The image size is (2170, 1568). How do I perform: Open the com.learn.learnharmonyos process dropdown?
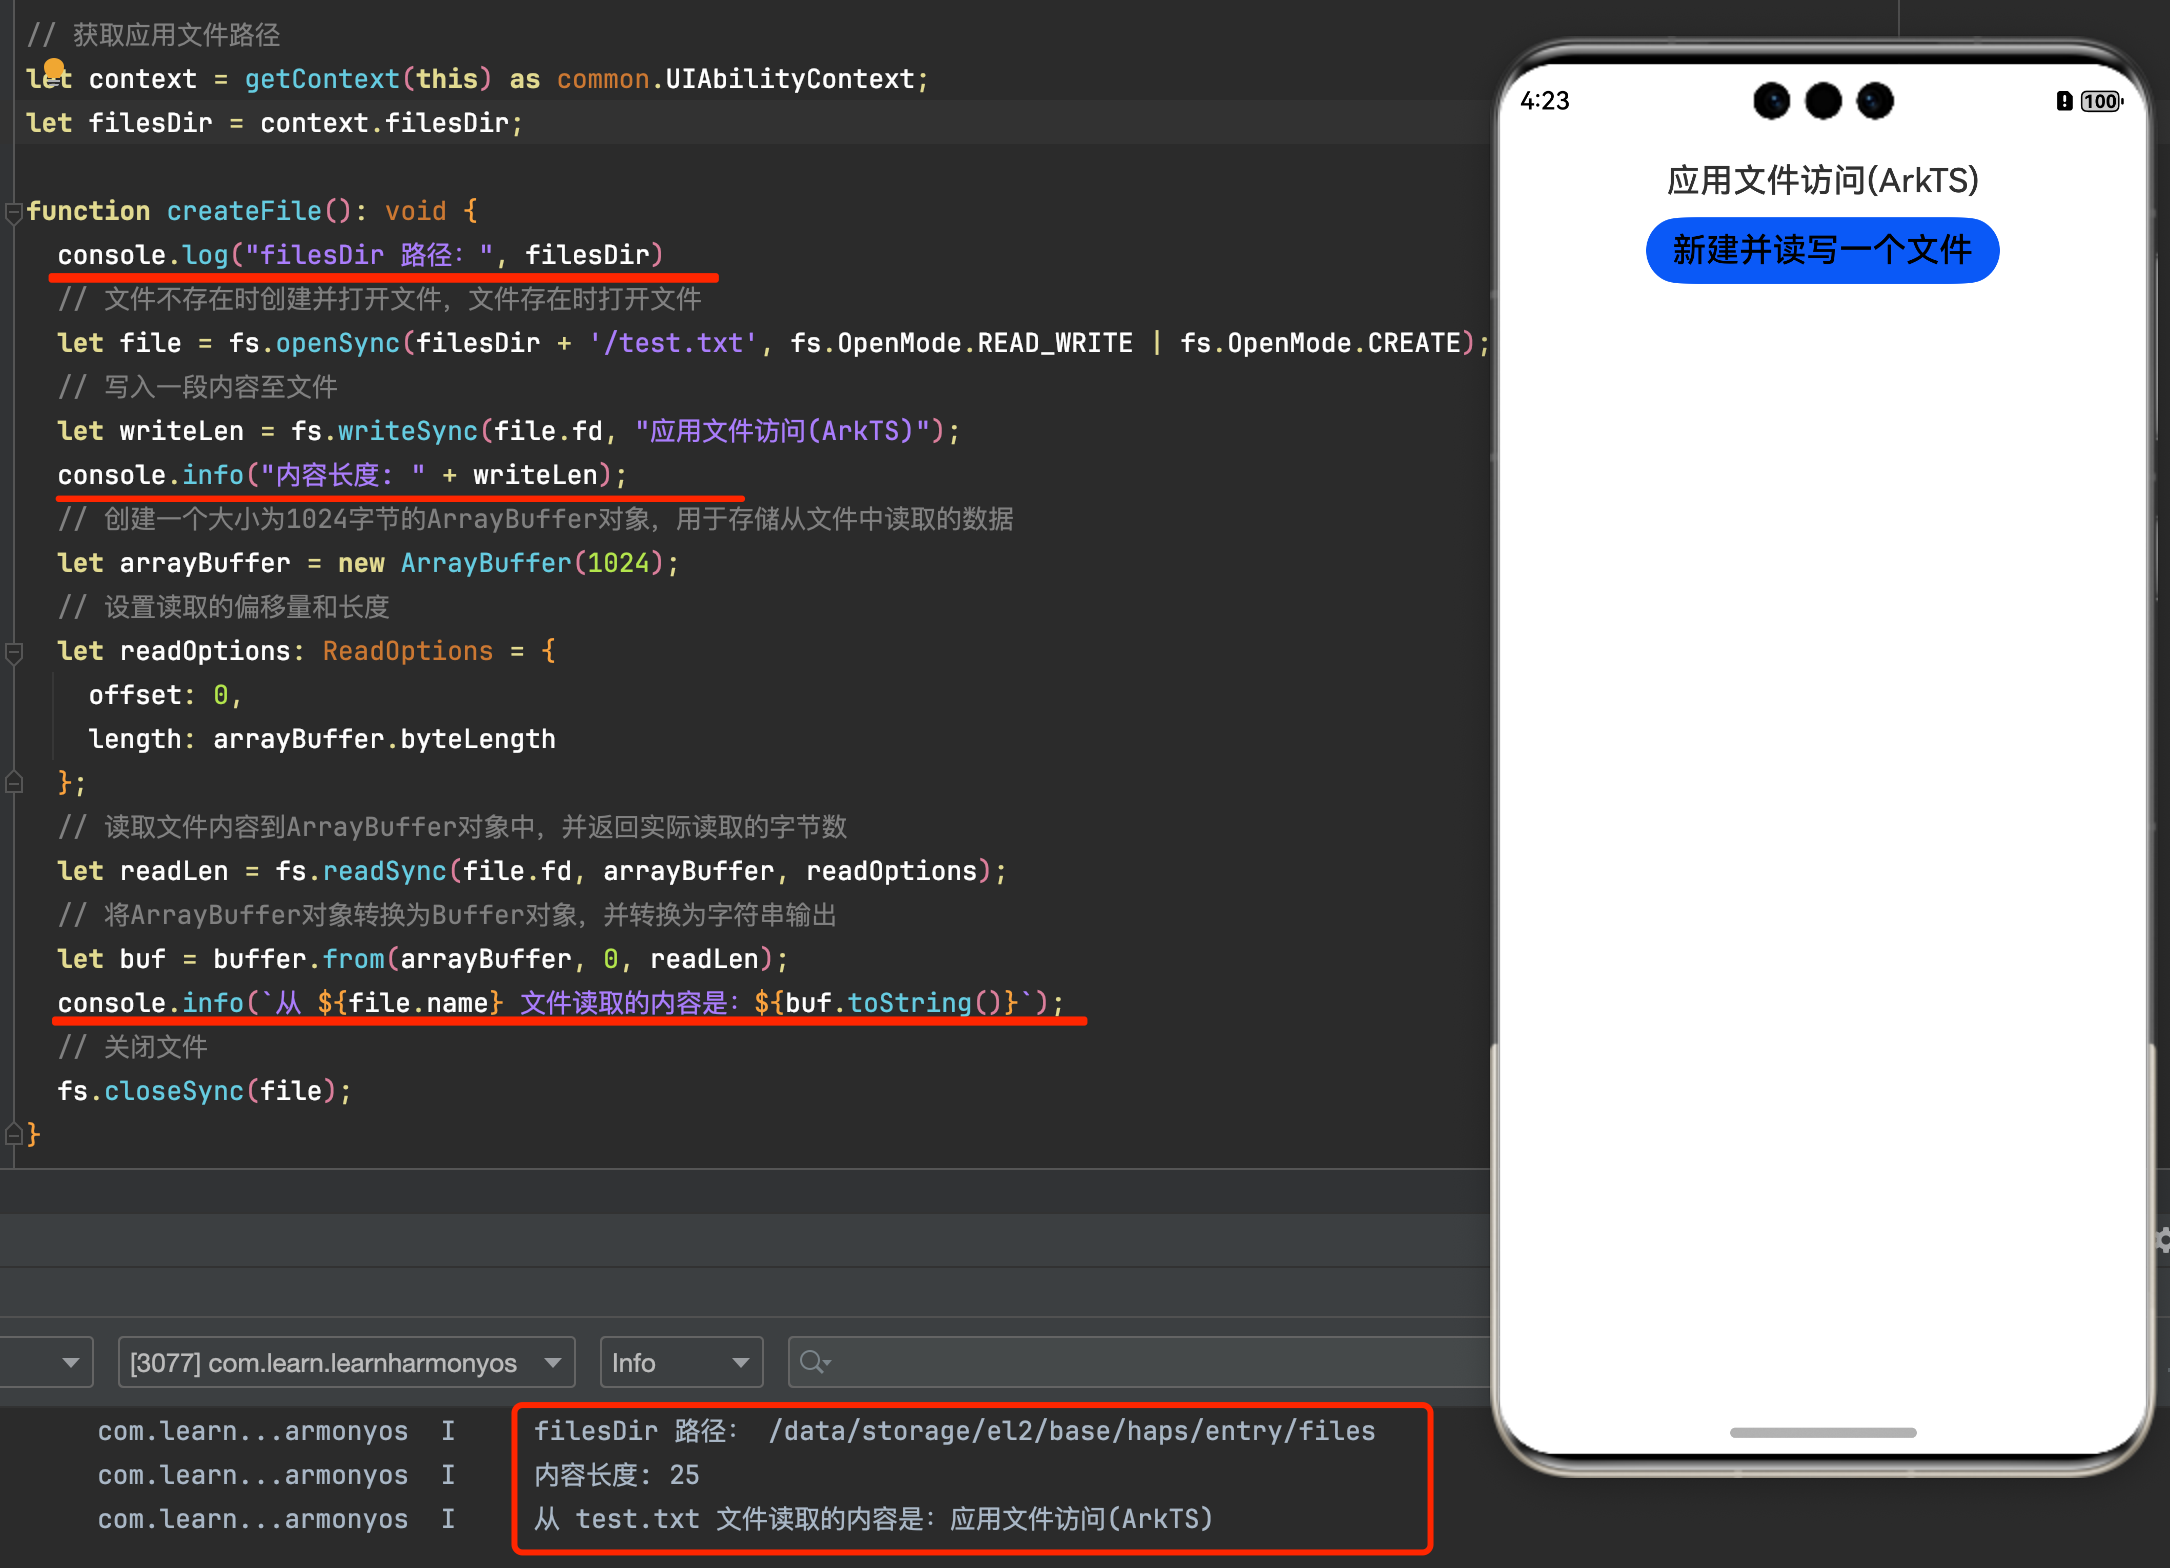[346, 1362]
